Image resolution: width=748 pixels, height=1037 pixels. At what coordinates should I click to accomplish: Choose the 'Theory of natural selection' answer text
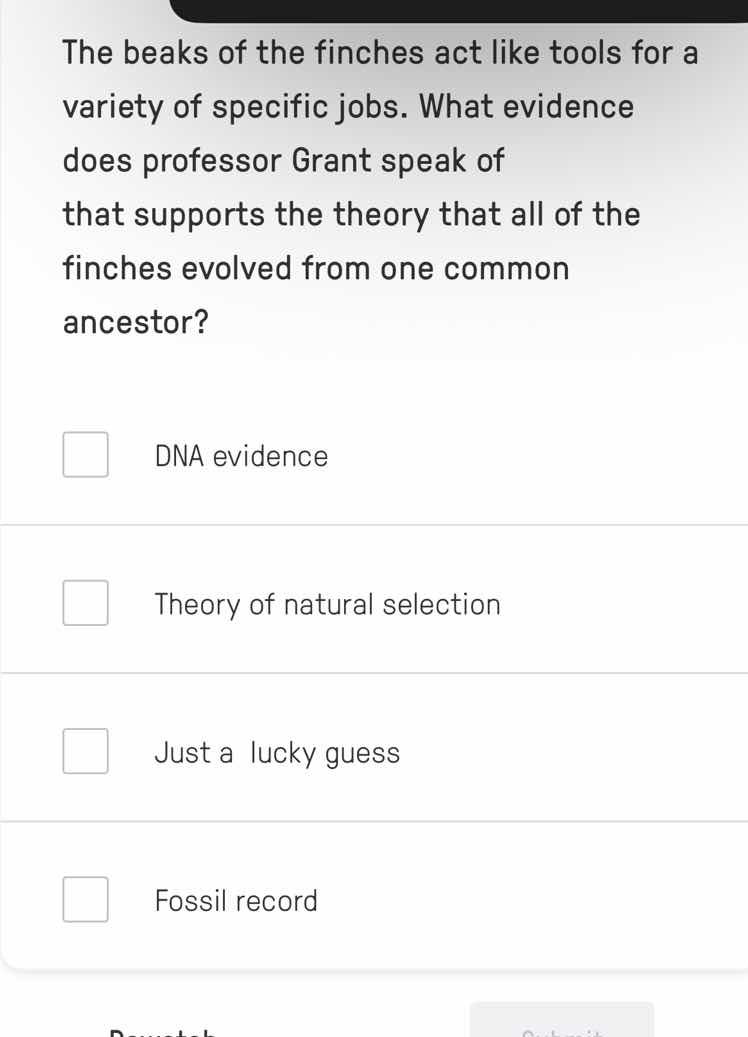click(x=327, y=605)
